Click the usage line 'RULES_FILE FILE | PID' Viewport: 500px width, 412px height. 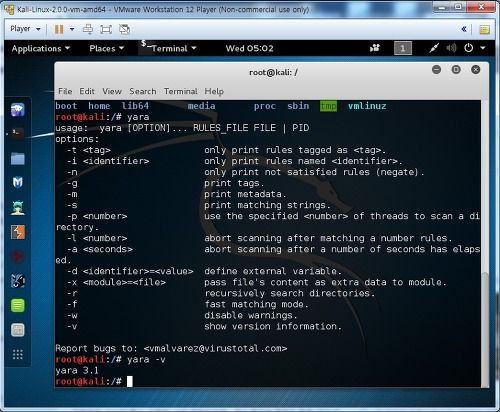pos(251,128)
